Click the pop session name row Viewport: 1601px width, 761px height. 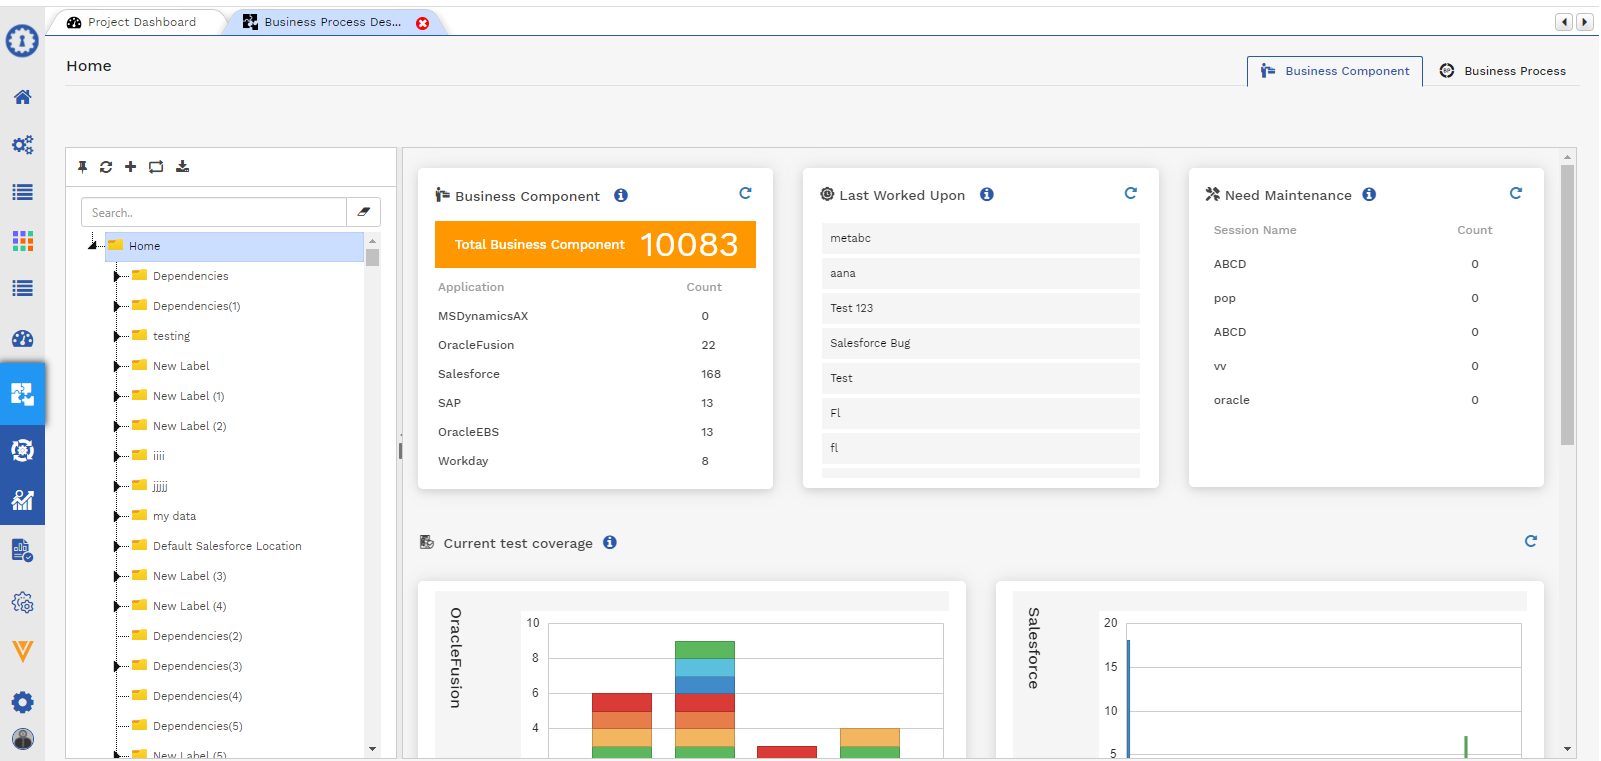[x=1365, y=298]
